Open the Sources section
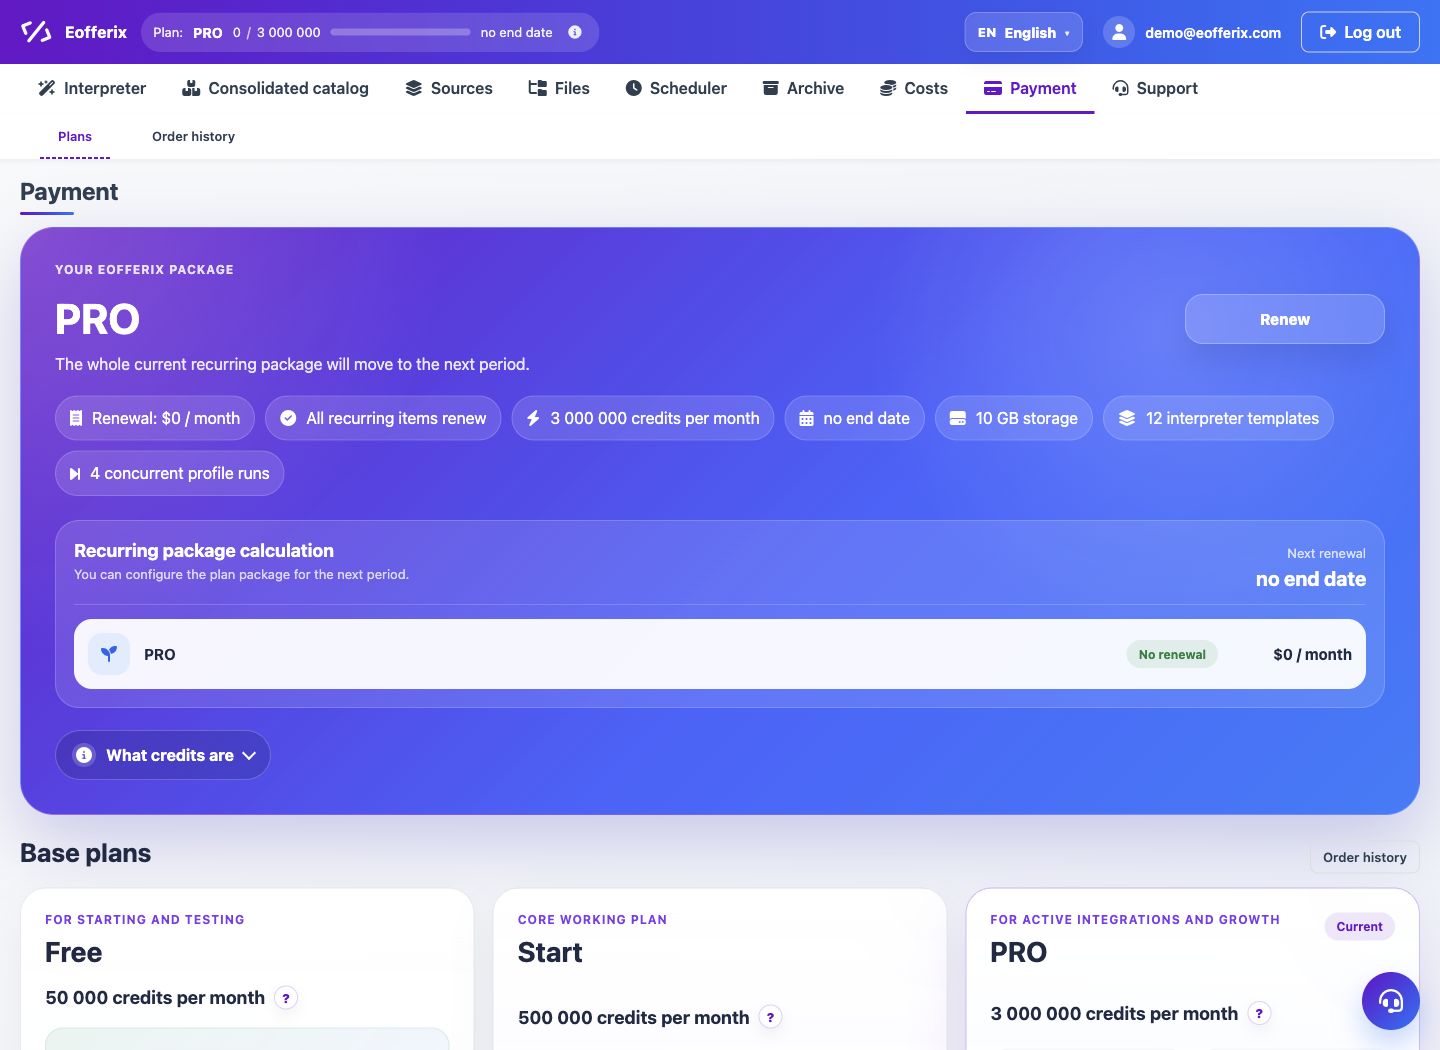This screenshot has width=1440, height=1050. click(x=449, y=88)
